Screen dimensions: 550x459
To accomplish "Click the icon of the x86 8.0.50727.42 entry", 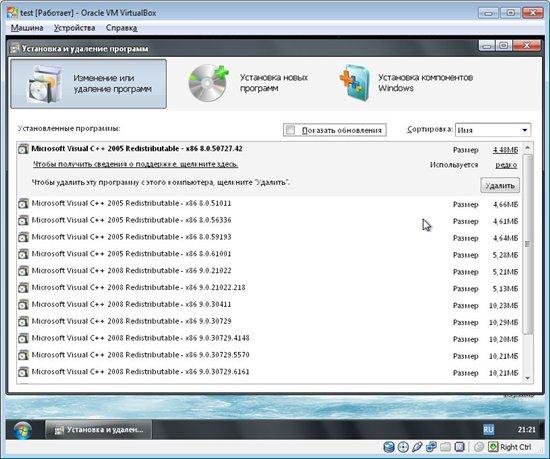I will tap(23, 149).
